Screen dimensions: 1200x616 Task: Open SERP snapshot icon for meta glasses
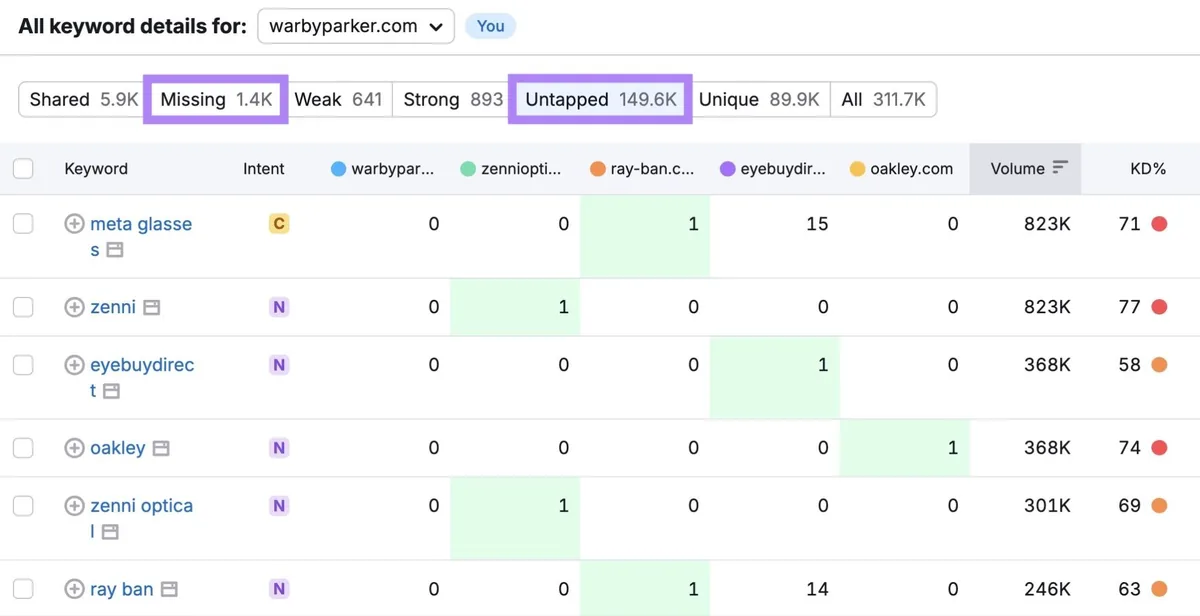click(x=115, y=250)
